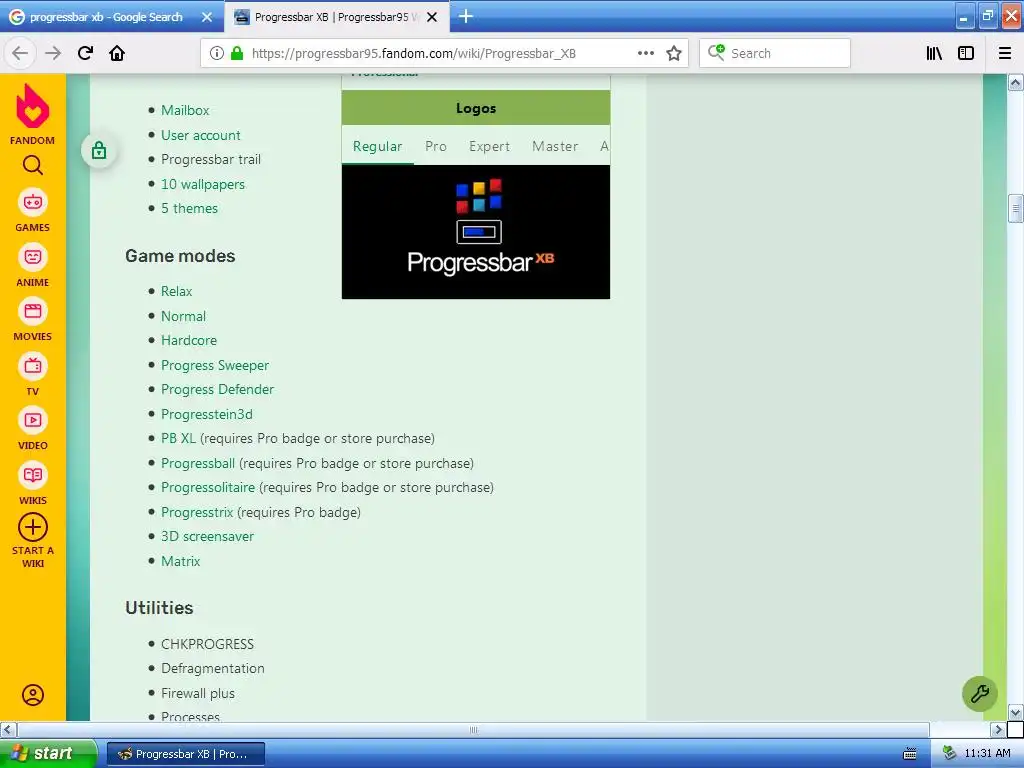The image size is (1024, 768).
Task: Click the Progressbar XB logo image
Action: (x=475, y=232)
